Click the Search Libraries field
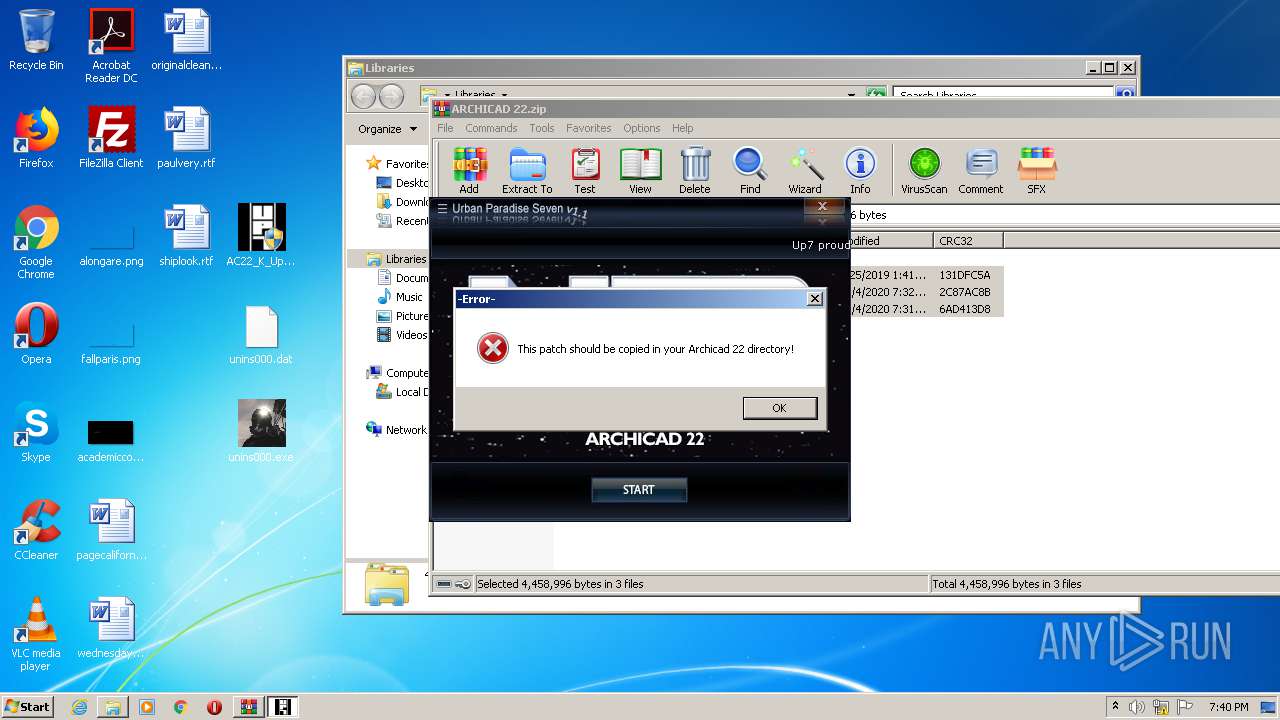Image resolution: width=1280 pixels, height=720 pixels. (1003, 95)
